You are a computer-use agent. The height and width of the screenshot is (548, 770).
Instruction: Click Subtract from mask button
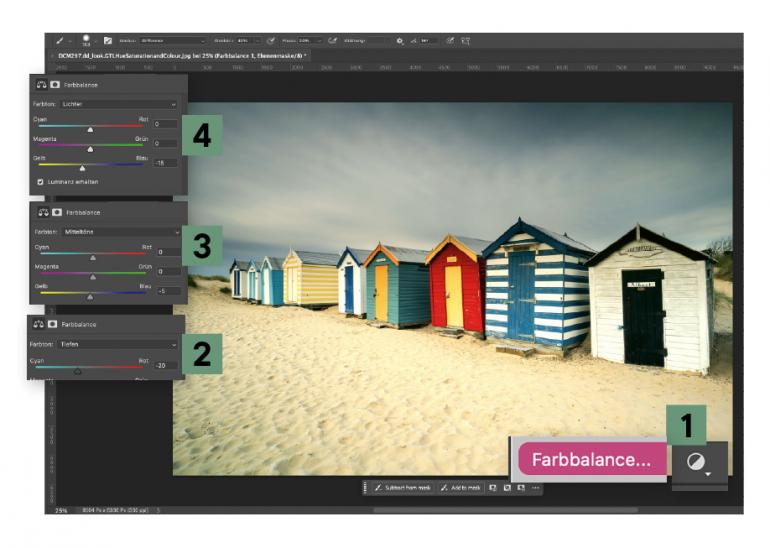click(403, 488)
